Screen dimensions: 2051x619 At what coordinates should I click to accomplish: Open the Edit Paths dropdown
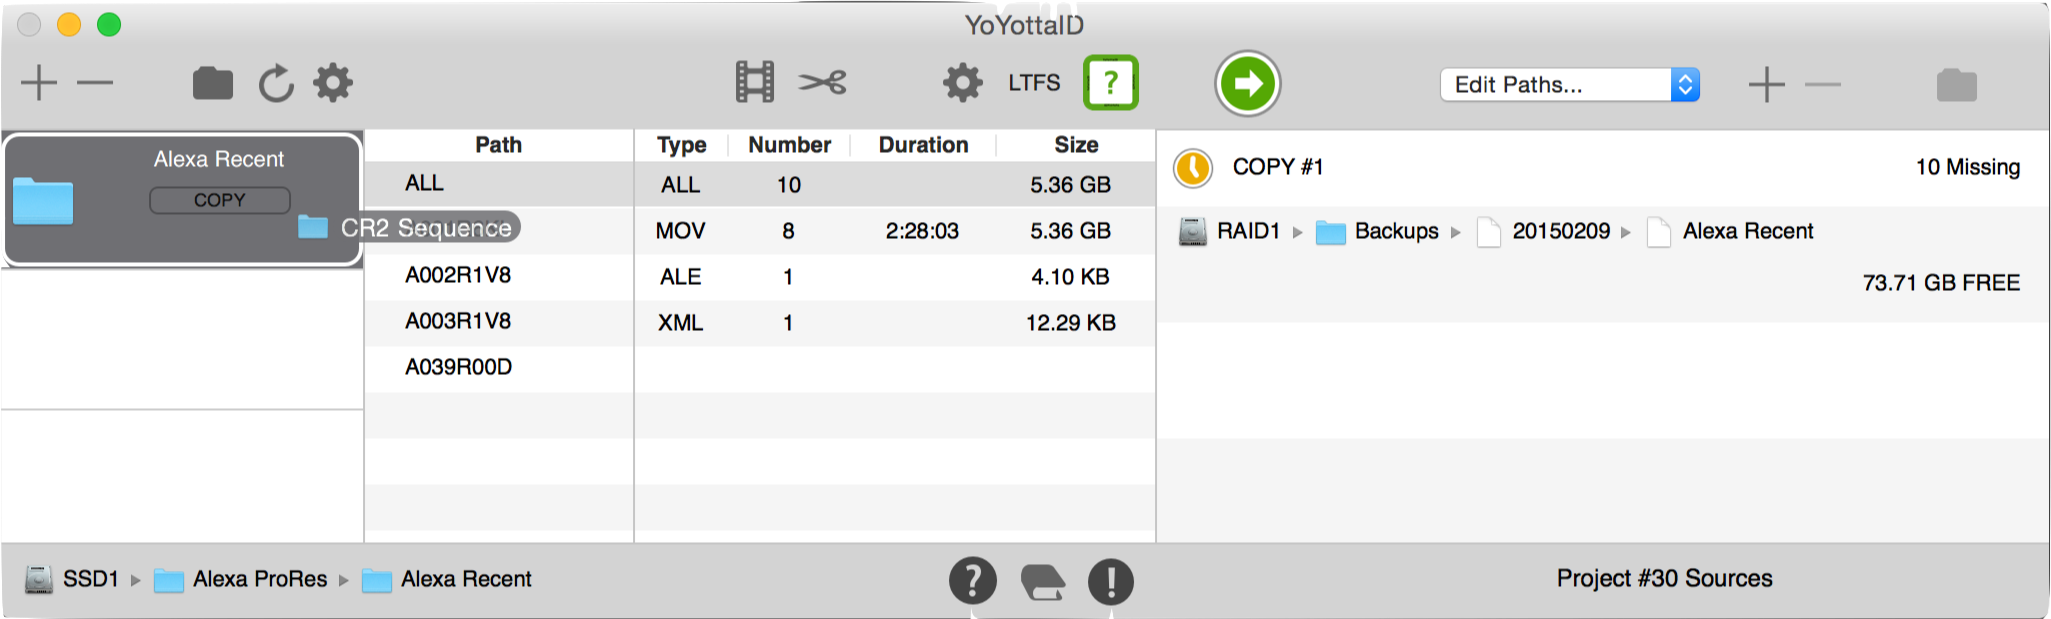pos(1569,85)
